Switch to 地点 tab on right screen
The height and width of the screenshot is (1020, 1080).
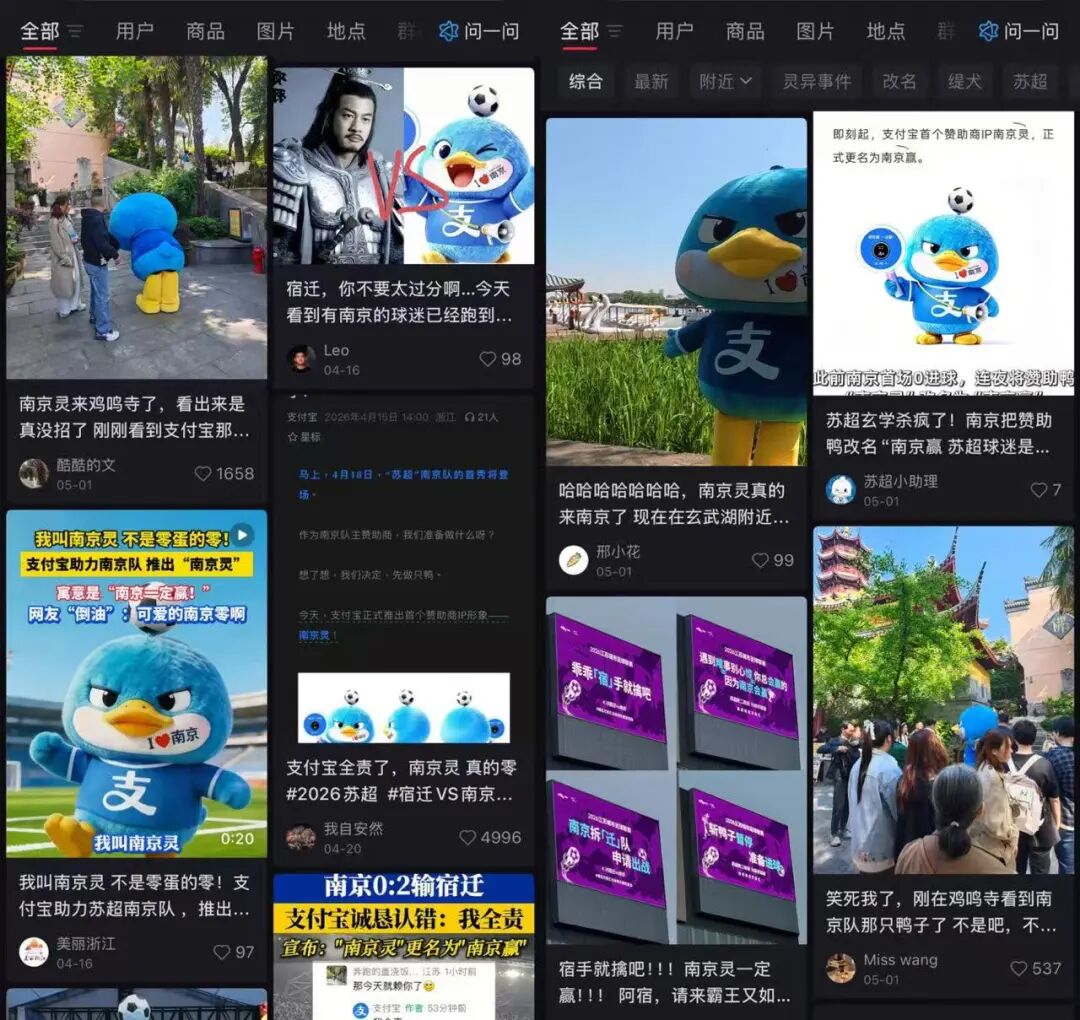point(886,31)
